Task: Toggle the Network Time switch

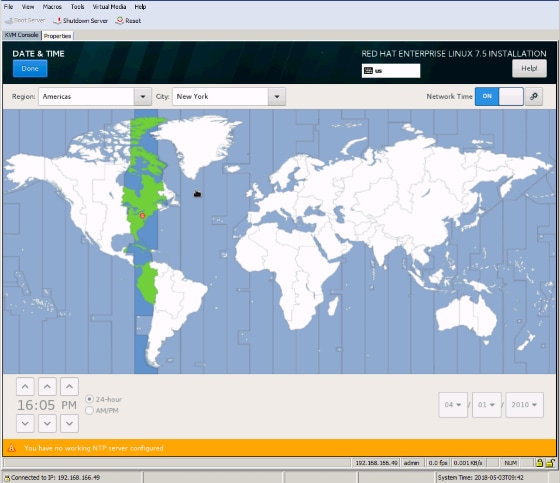Action: (499, 96)
